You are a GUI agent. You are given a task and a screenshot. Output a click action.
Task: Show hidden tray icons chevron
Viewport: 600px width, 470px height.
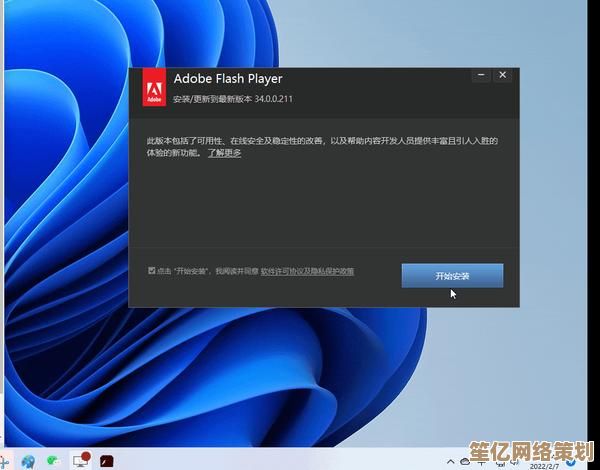(450, 462)
